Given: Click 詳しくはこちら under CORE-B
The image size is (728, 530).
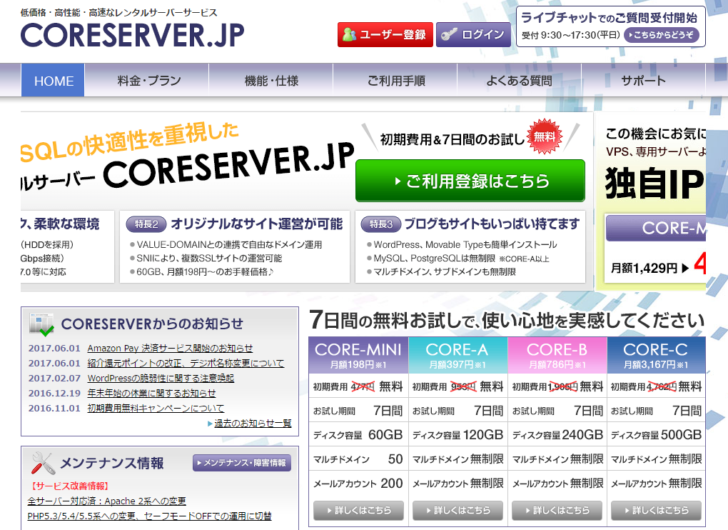Looking at the screenshot, I should coord(557,510).
